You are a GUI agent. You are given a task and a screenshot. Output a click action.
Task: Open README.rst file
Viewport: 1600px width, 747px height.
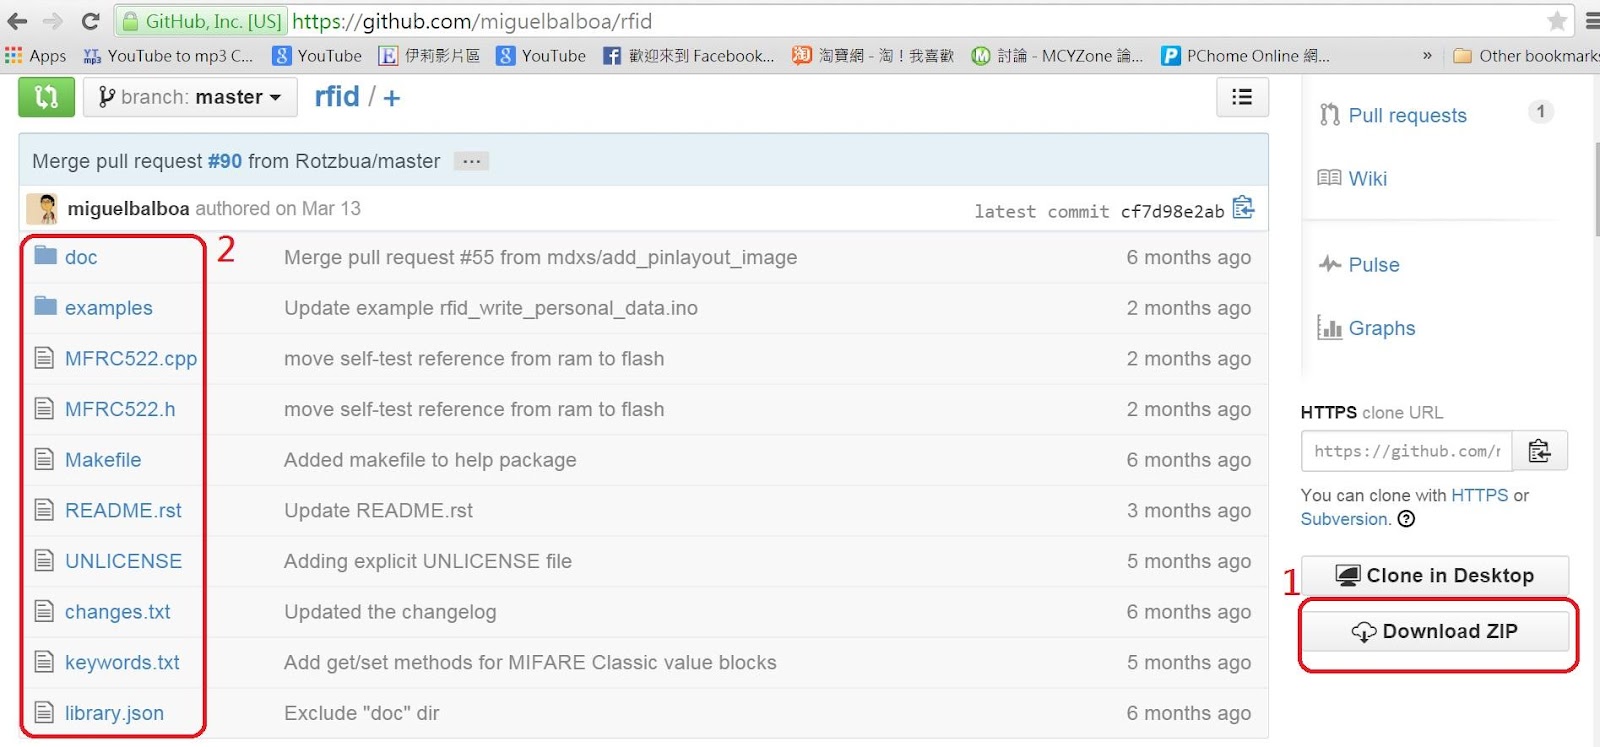[123, 510]
